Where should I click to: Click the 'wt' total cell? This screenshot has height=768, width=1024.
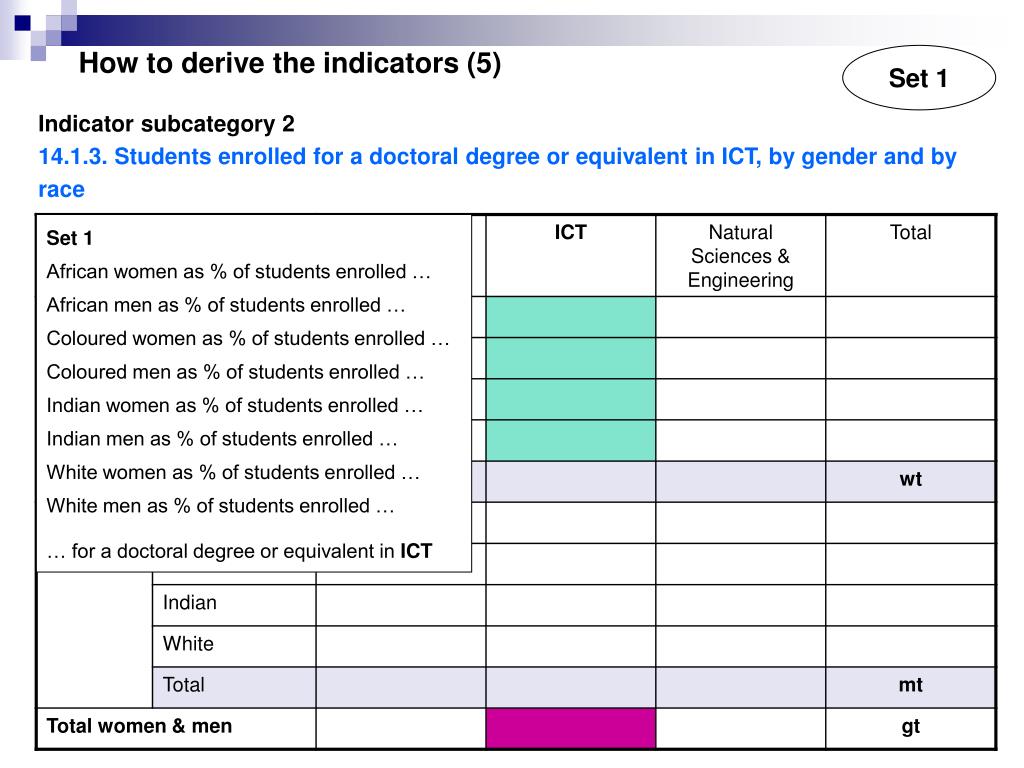point(910,481)
